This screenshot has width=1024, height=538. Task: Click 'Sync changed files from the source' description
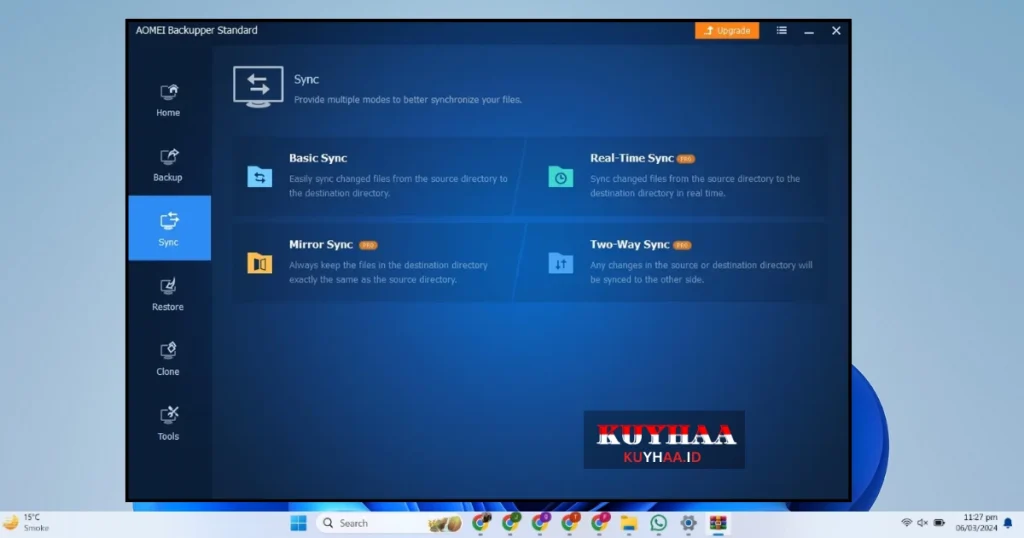point(695,185)
